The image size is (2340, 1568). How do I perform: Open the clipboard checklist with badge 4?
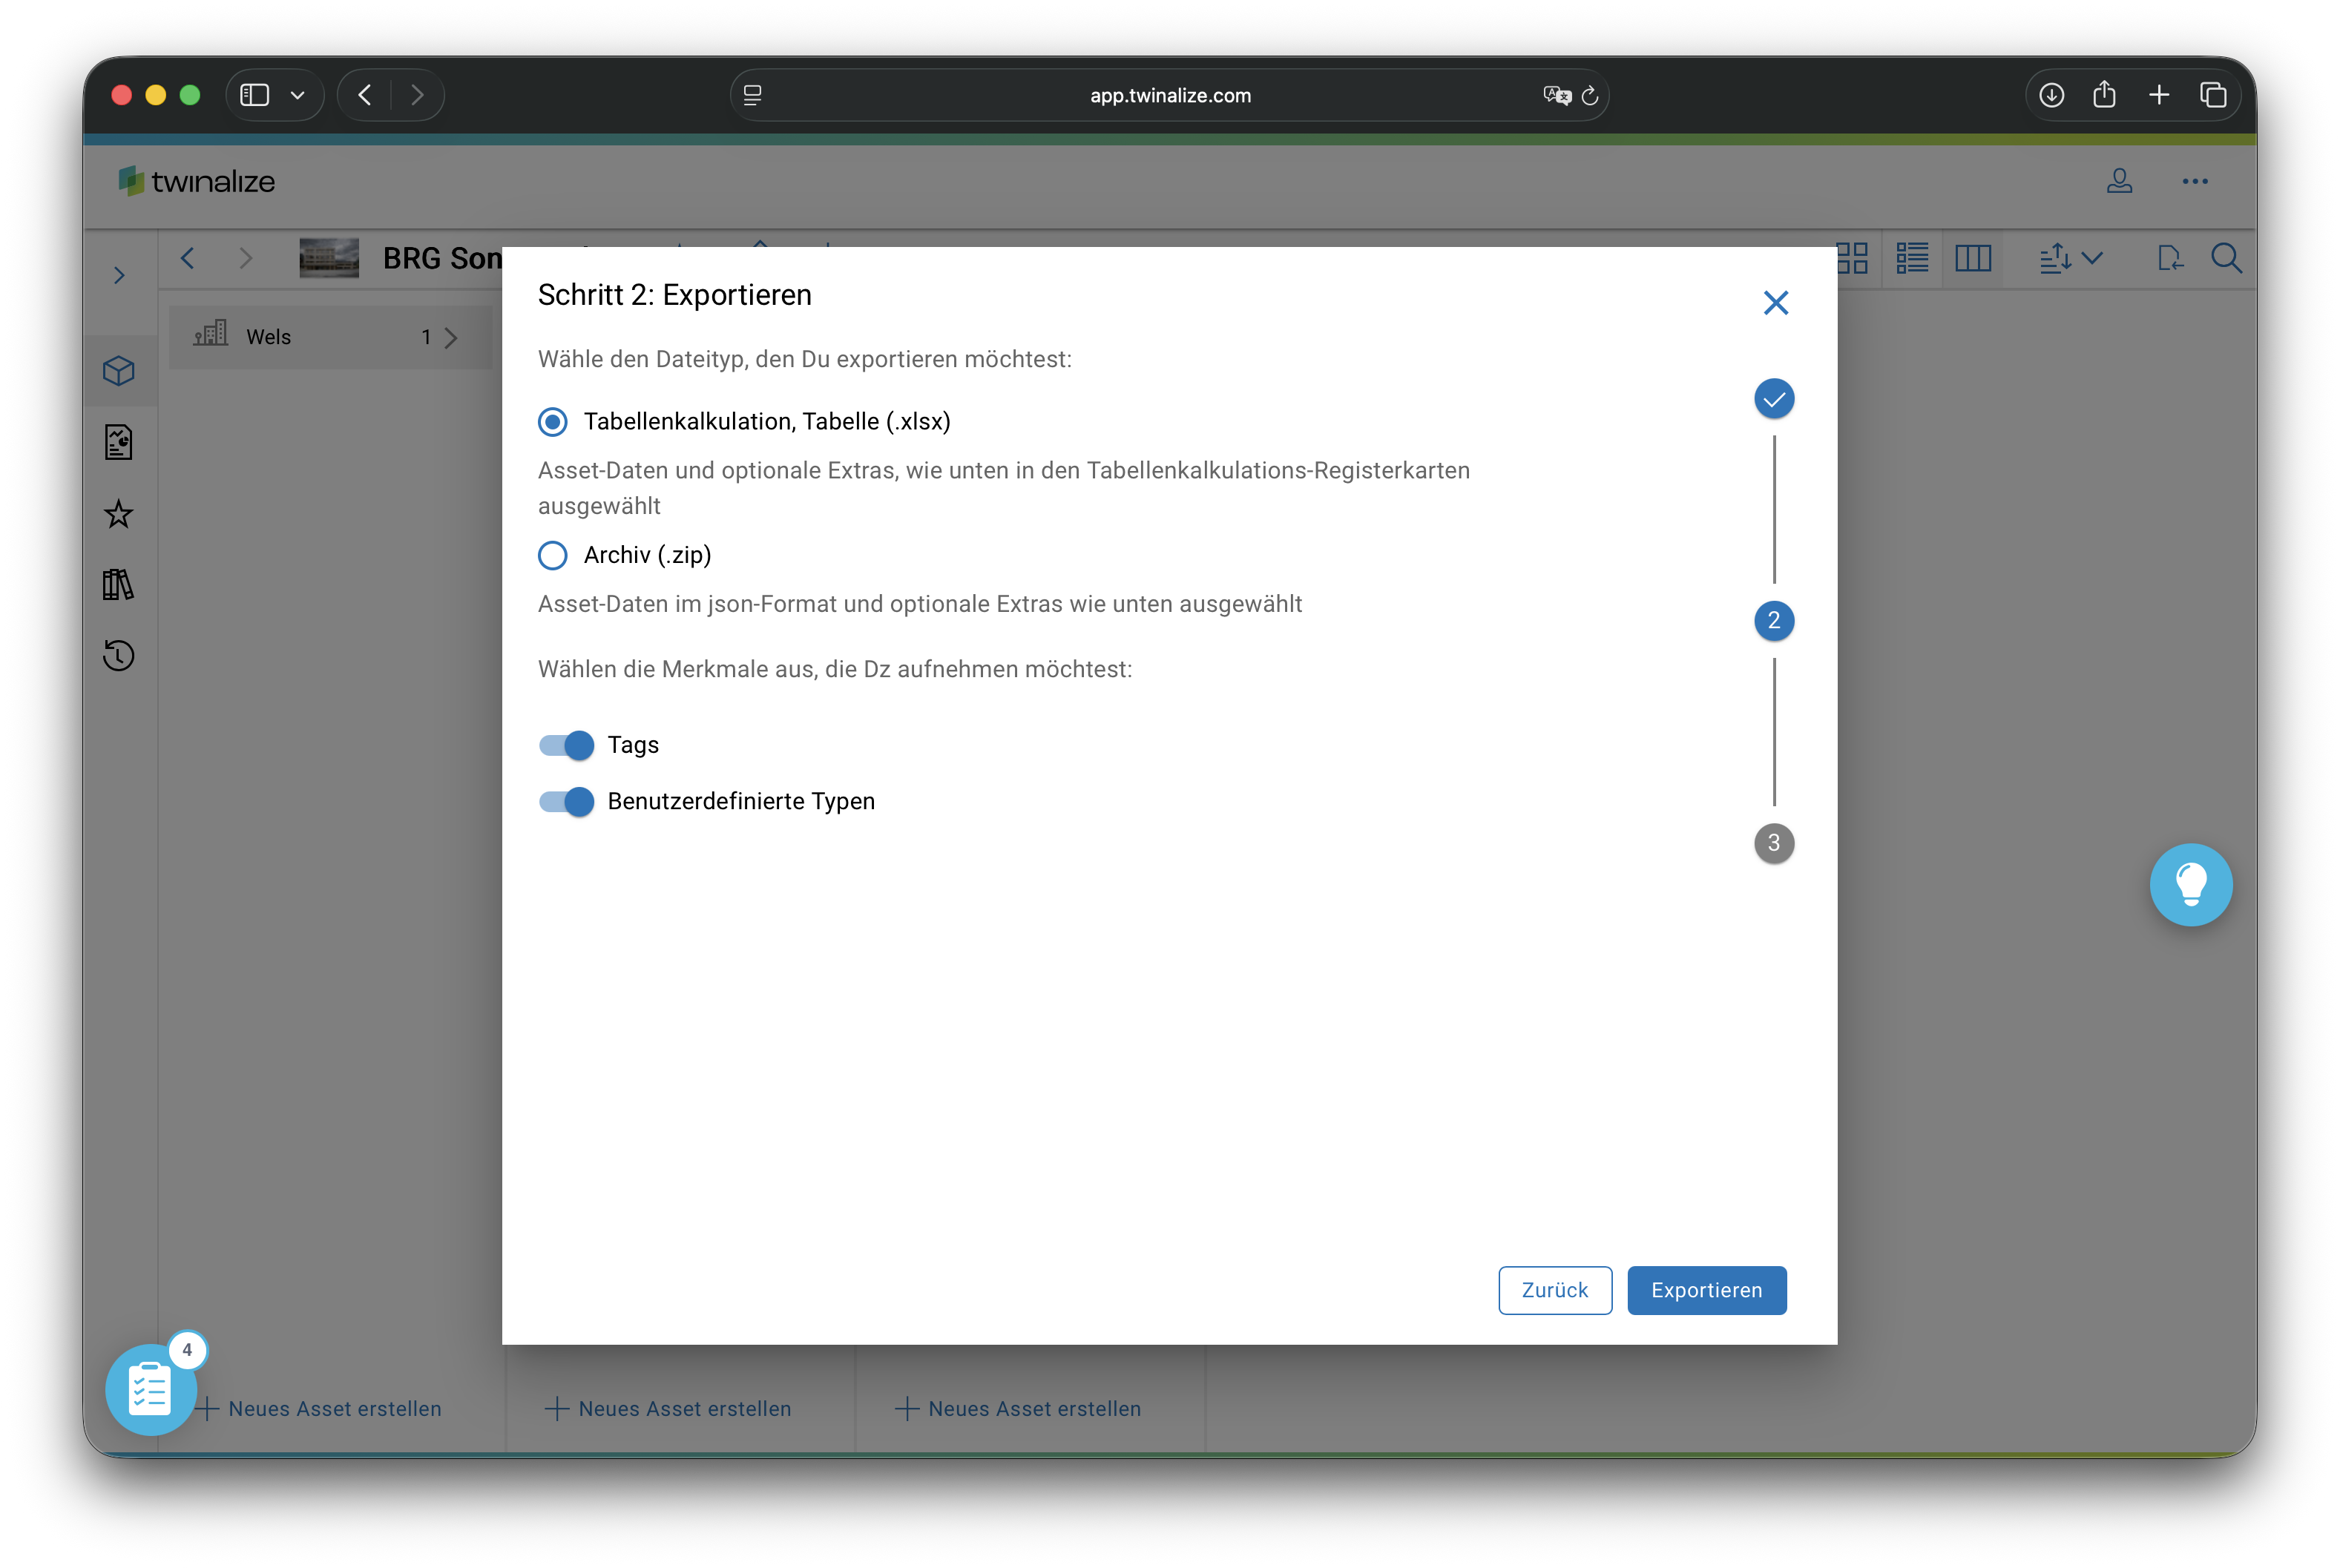tap(150, 1389)
